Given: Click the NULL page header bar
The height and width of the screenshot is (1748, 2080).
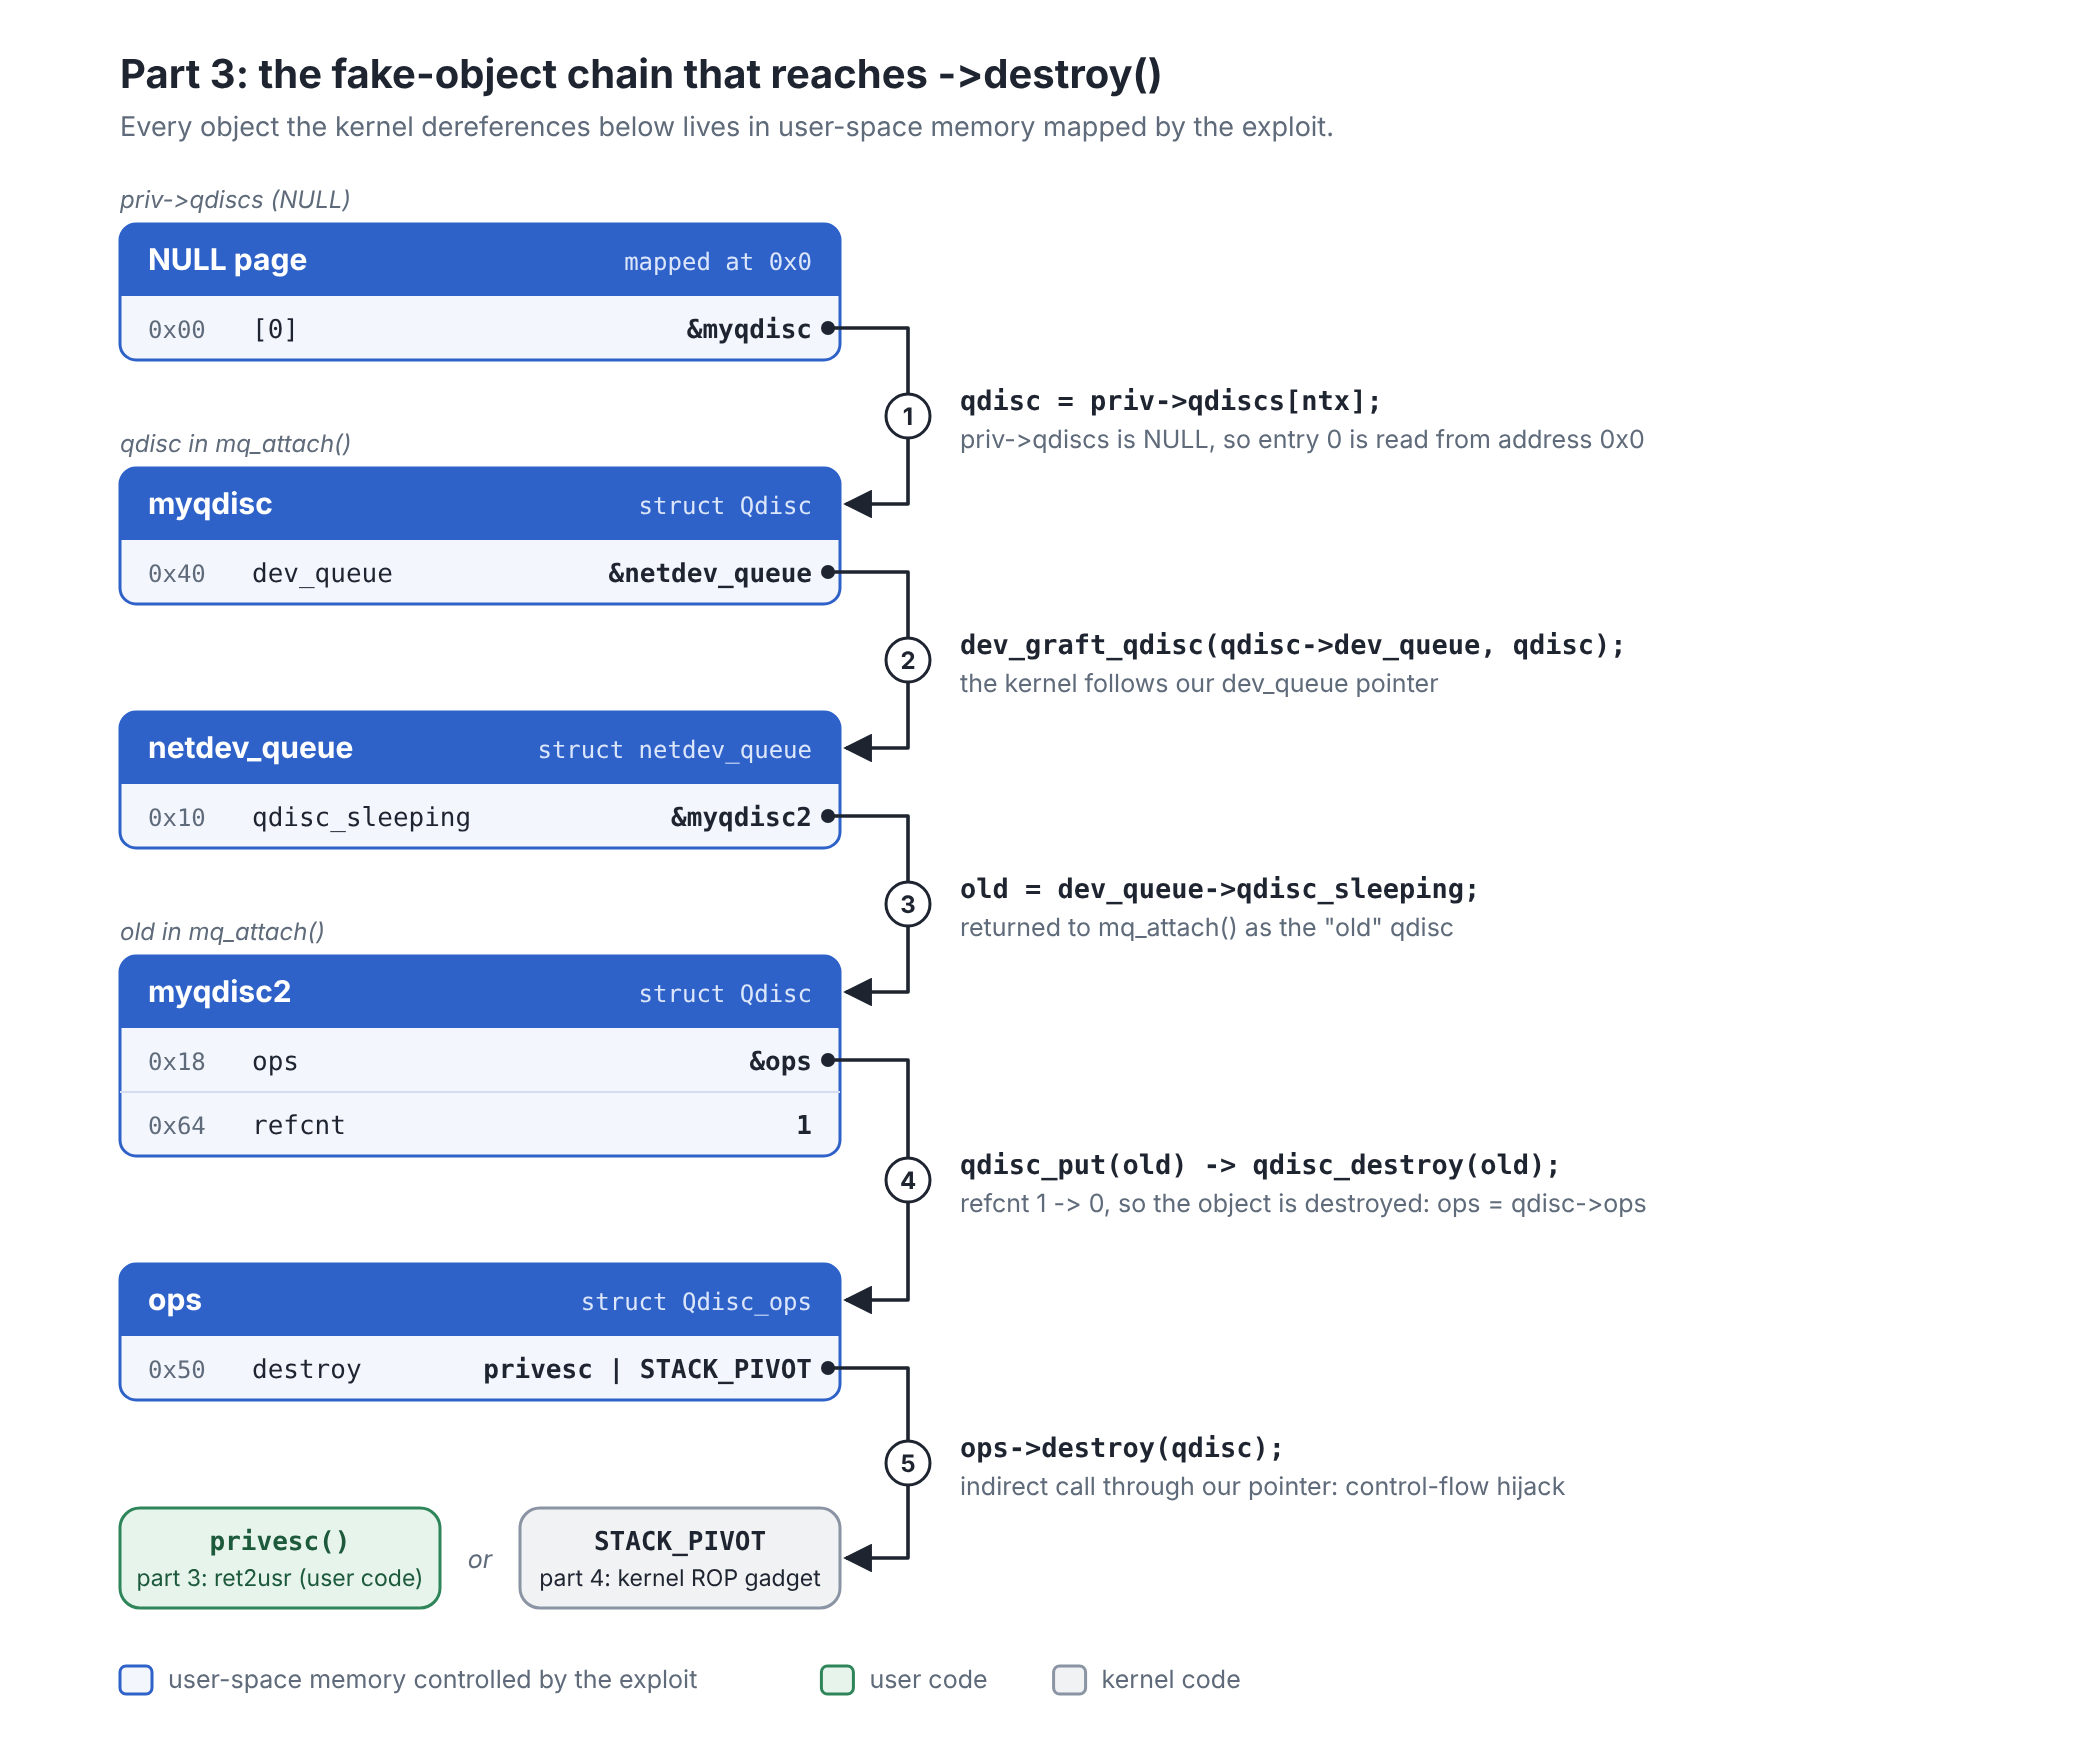Looking at the screenshot, I should pyautogui.click(x=480, y=260).
